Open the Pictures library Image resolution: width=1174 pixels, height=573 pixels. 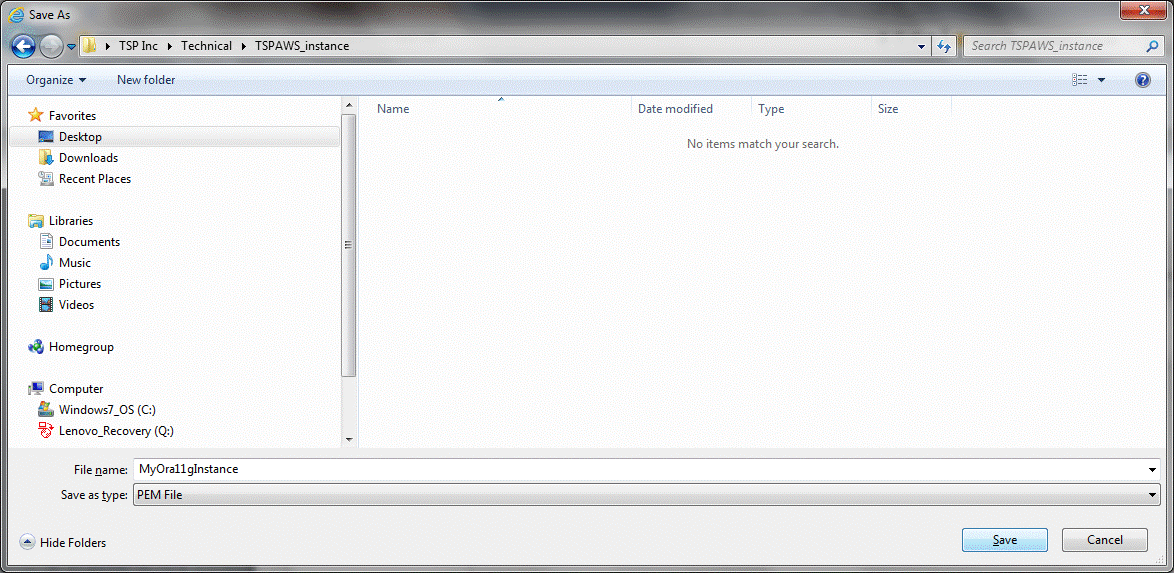pyautogui.click(x=80, y=284)
